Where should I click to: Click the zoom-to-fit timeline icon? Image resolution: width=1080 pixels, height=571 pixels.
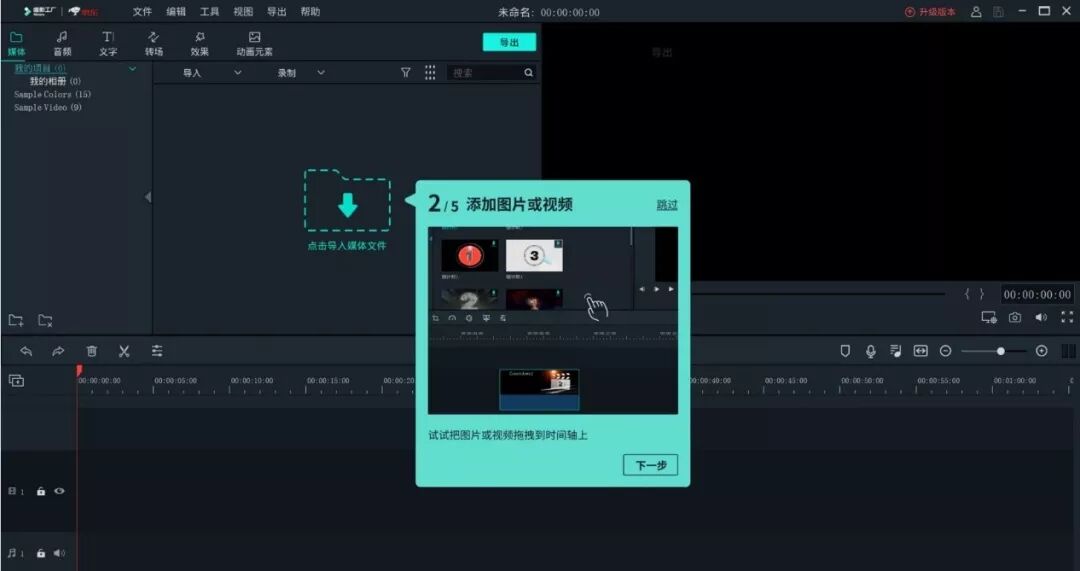[x=920, y=351]
